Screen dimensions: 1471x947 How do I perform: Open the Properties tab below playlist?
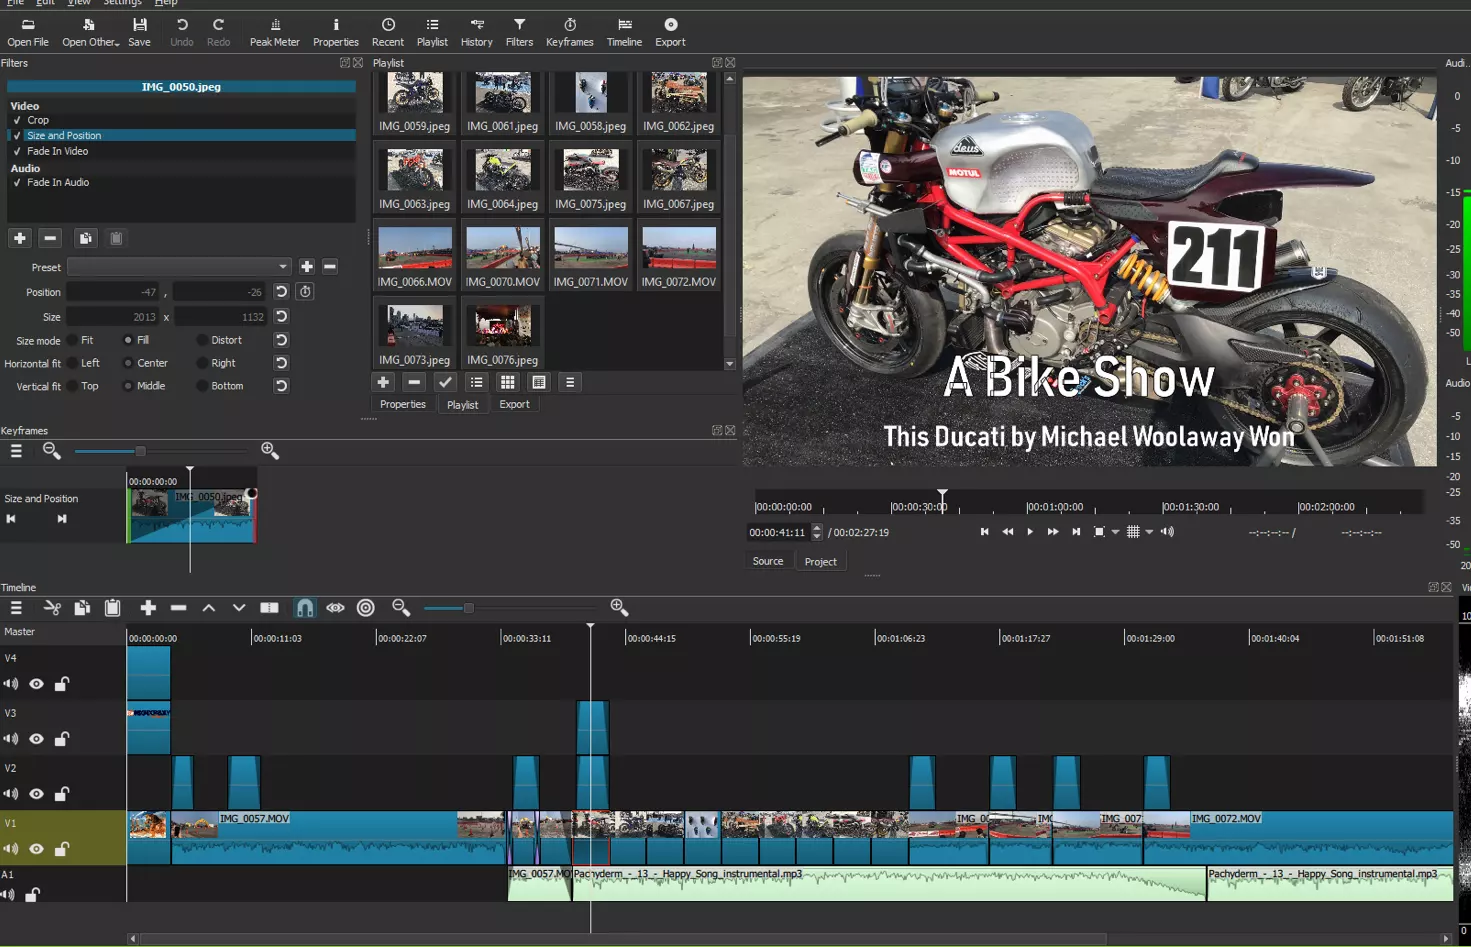tap(403, 404)
